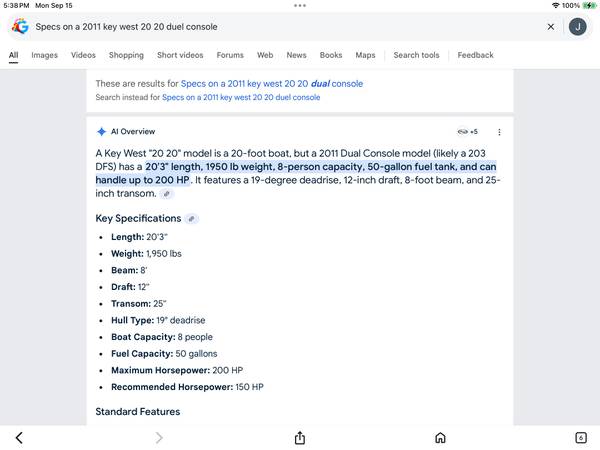Tap the 'Hull Type: 19° deadrise' bullet

point(158,320)
